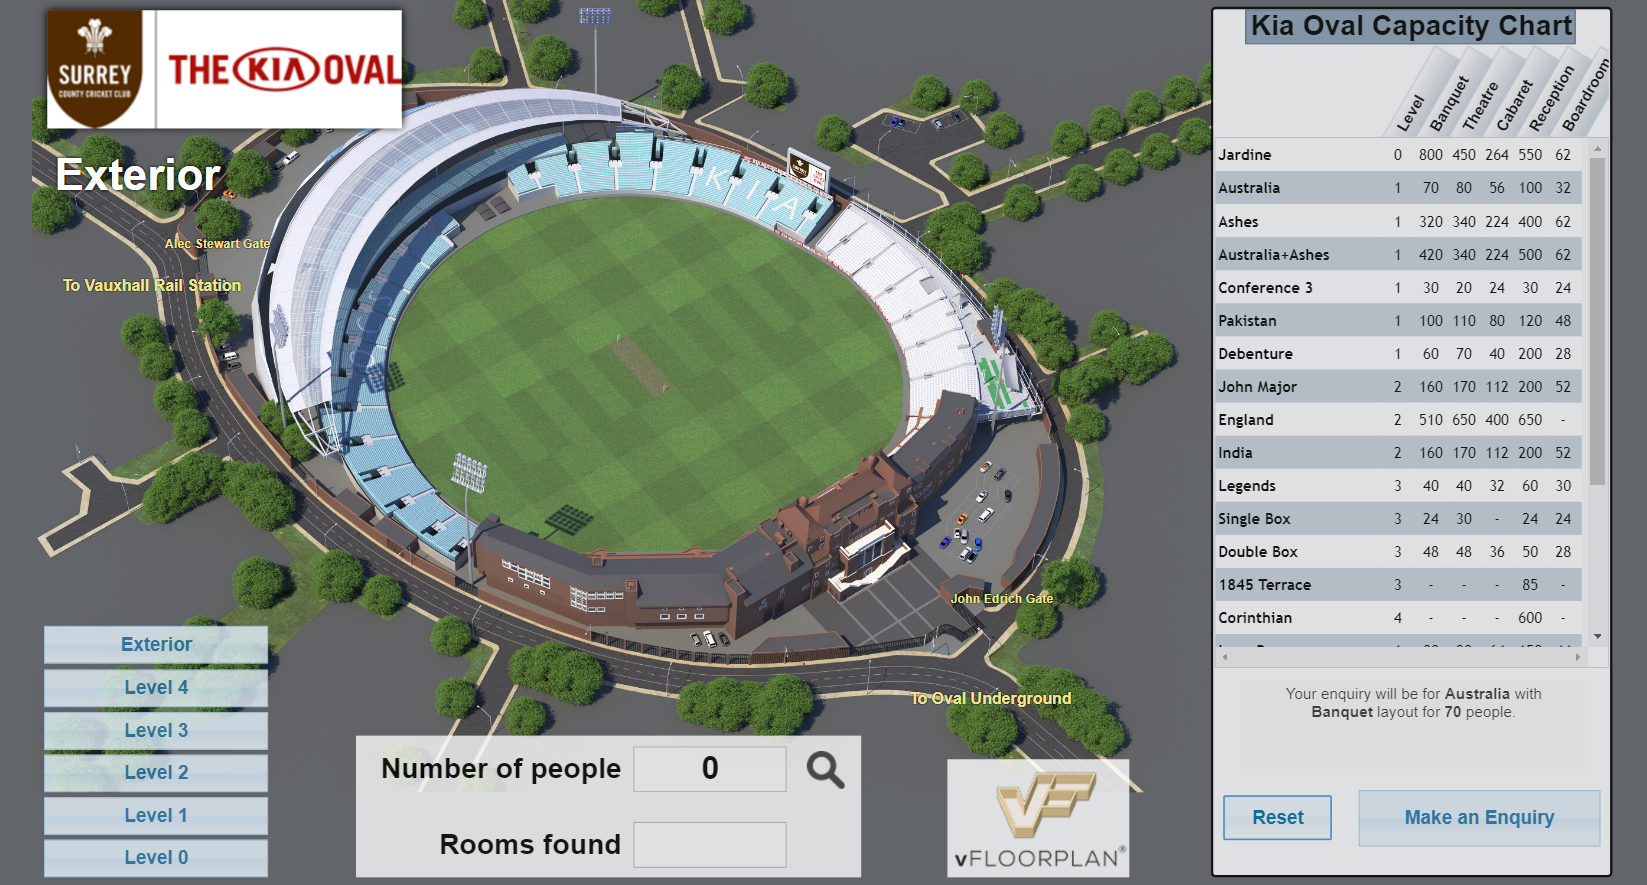Screen dimensions: 1647x885
Task: Click right arrow of horizontal scrollbar
Action: pos(1578,657)
